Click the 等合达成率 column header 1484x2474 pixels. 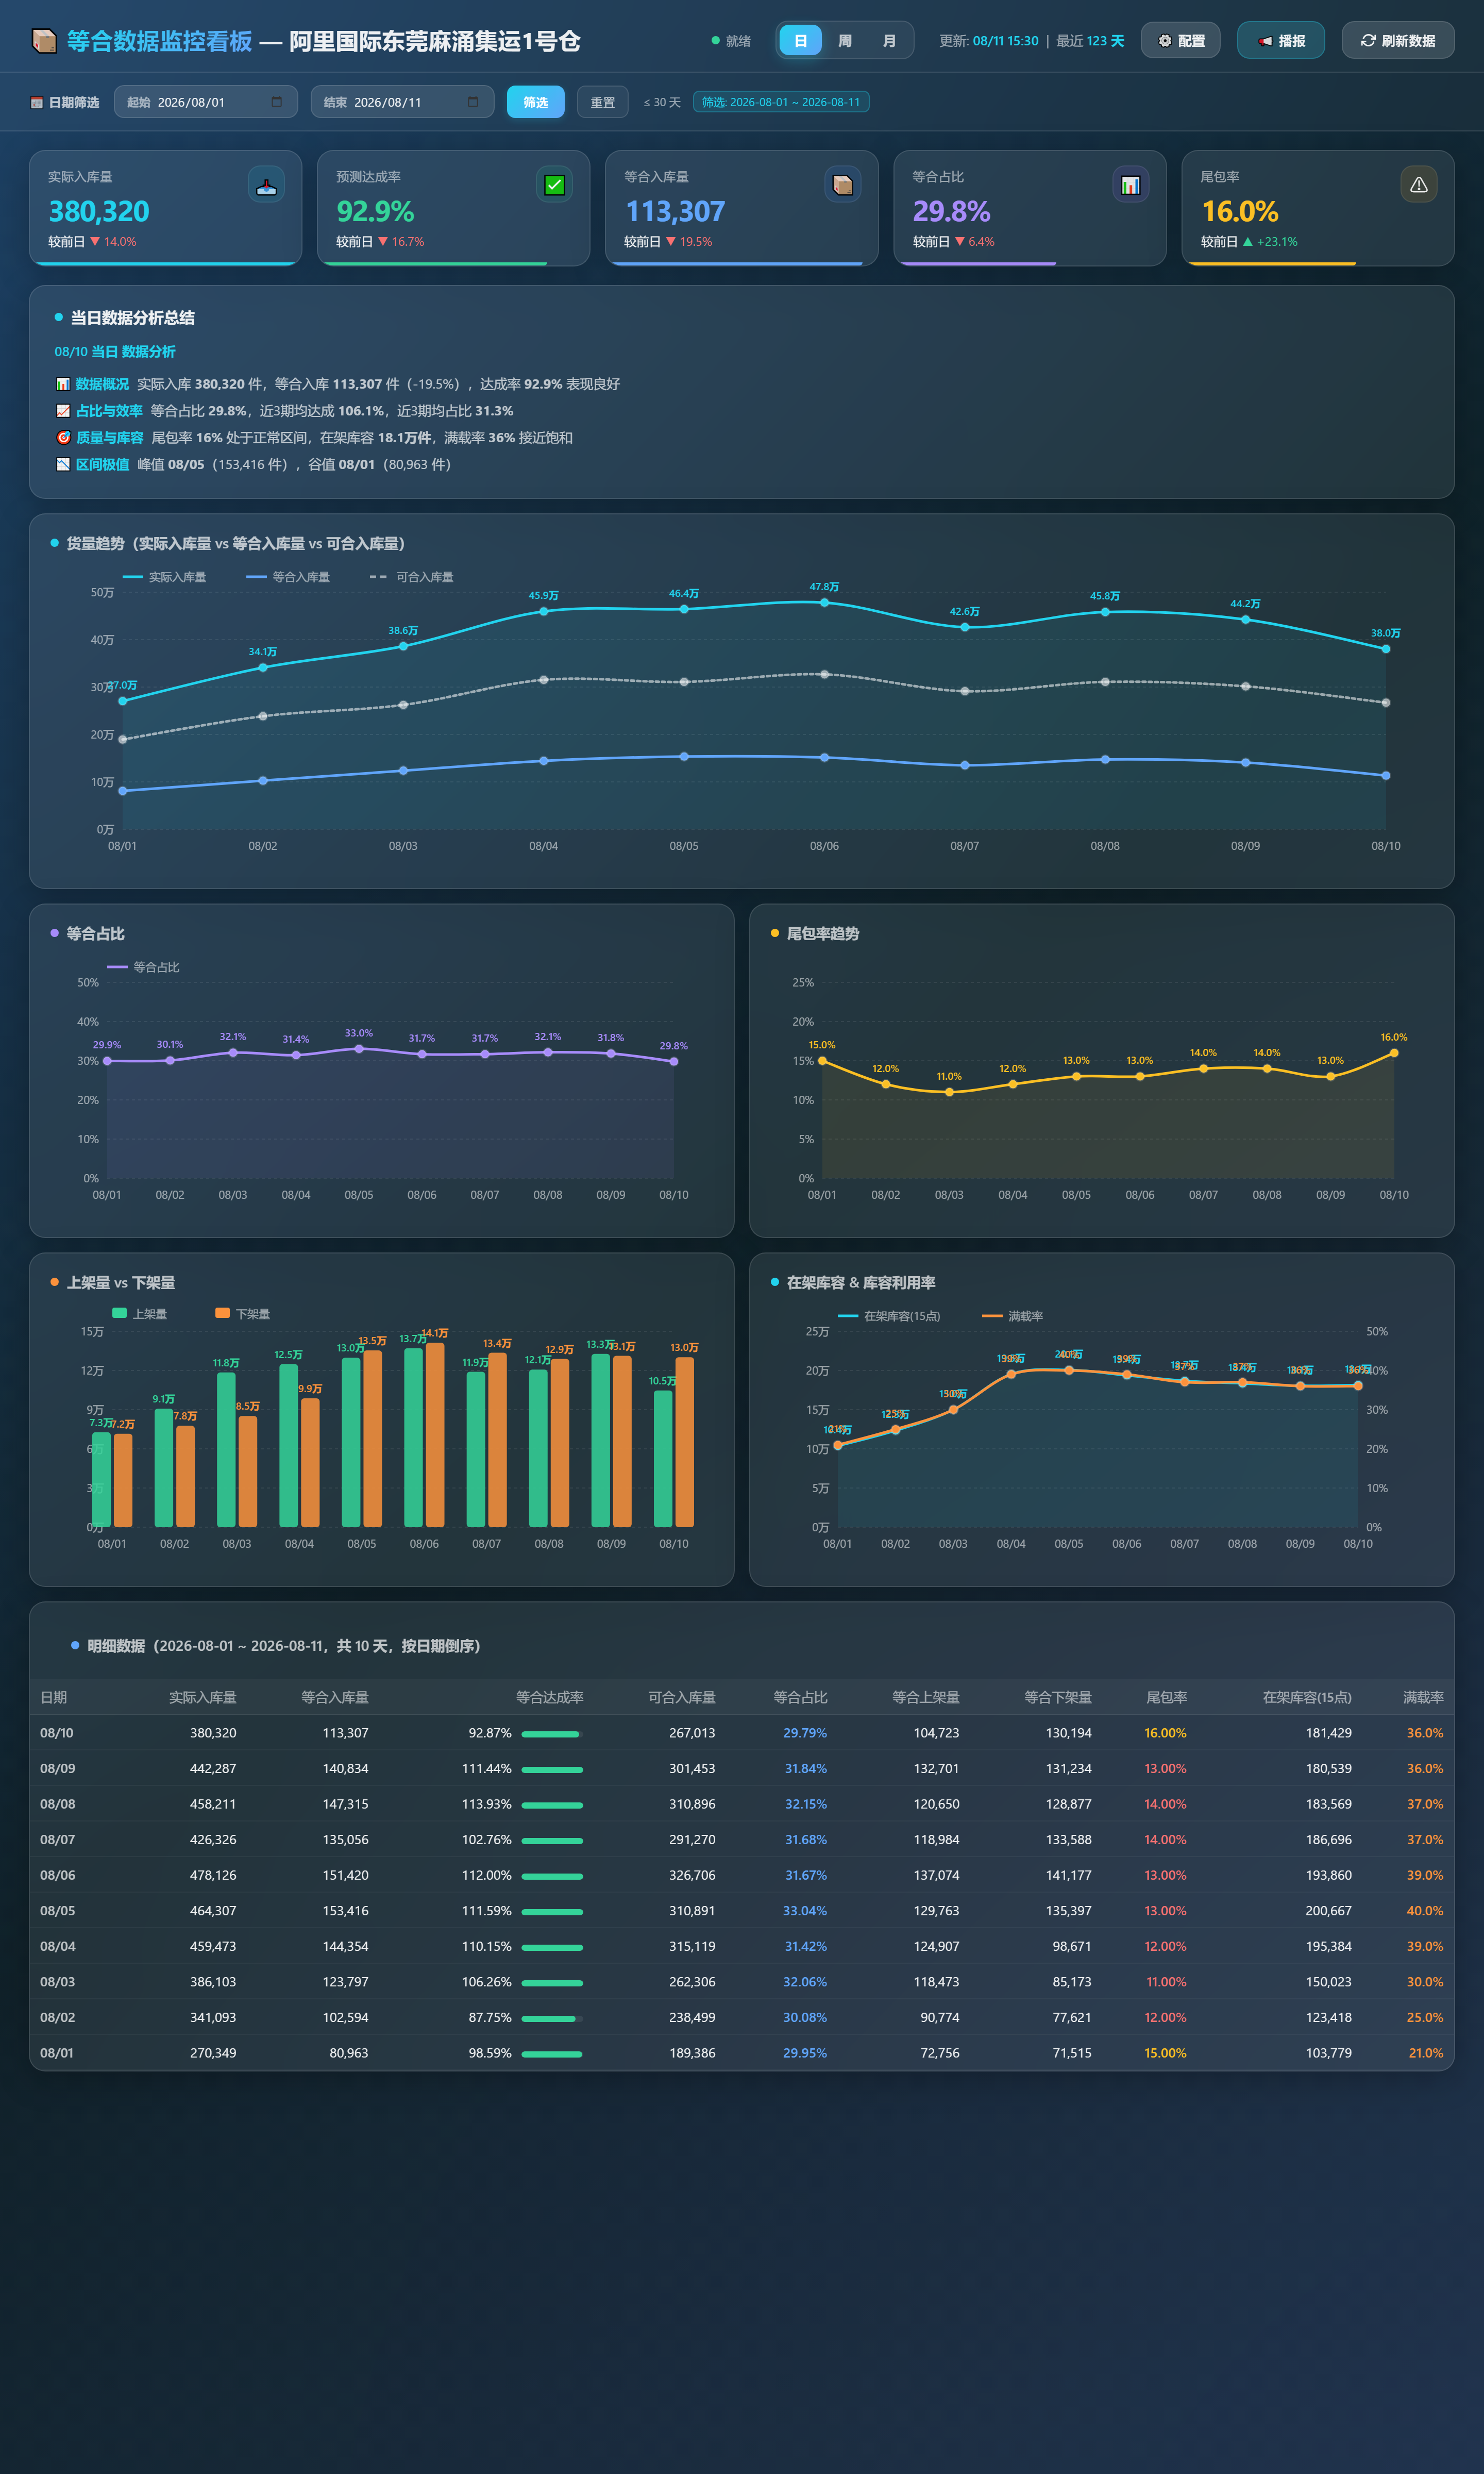(x=550, y=1697)
